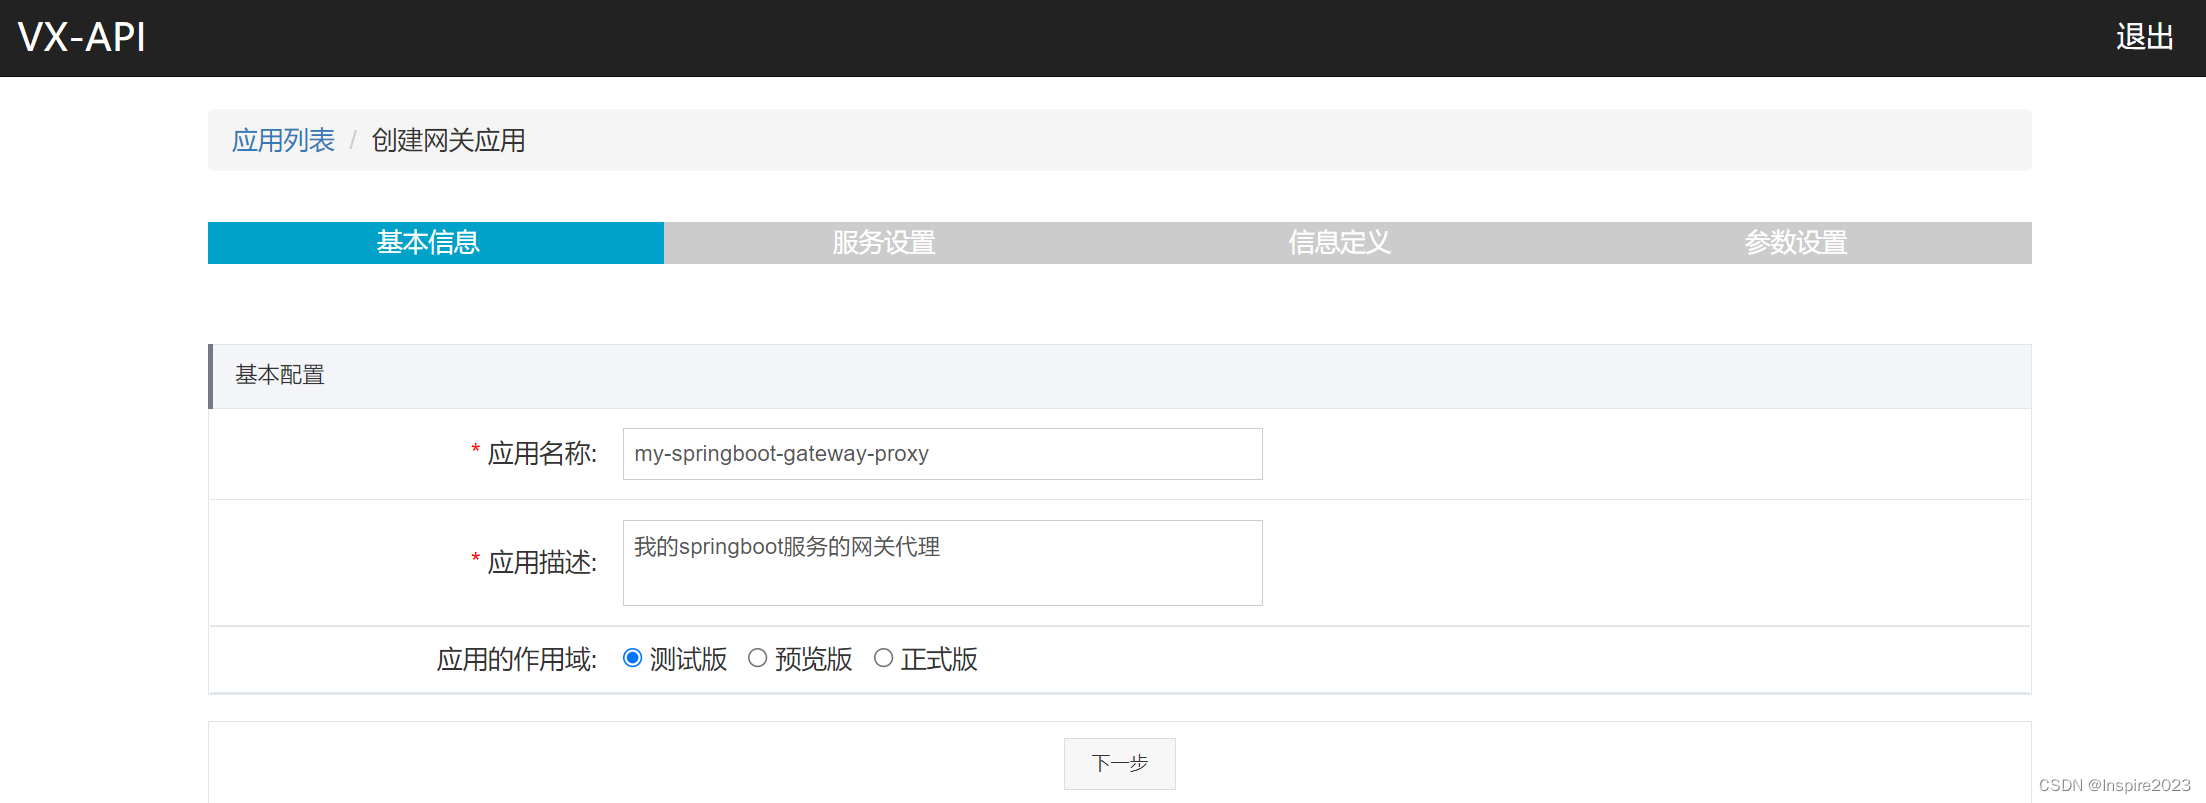The image size is (2206, 803).
Task: Click the VX-API logo title
Action: point(82,37)
